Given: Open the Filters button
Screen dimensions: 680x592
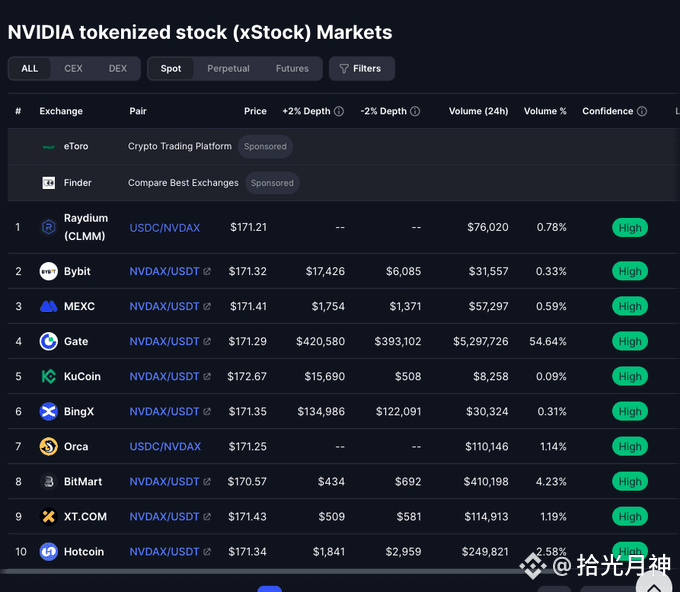Looking at the screenshot, I should click(362, 69).
